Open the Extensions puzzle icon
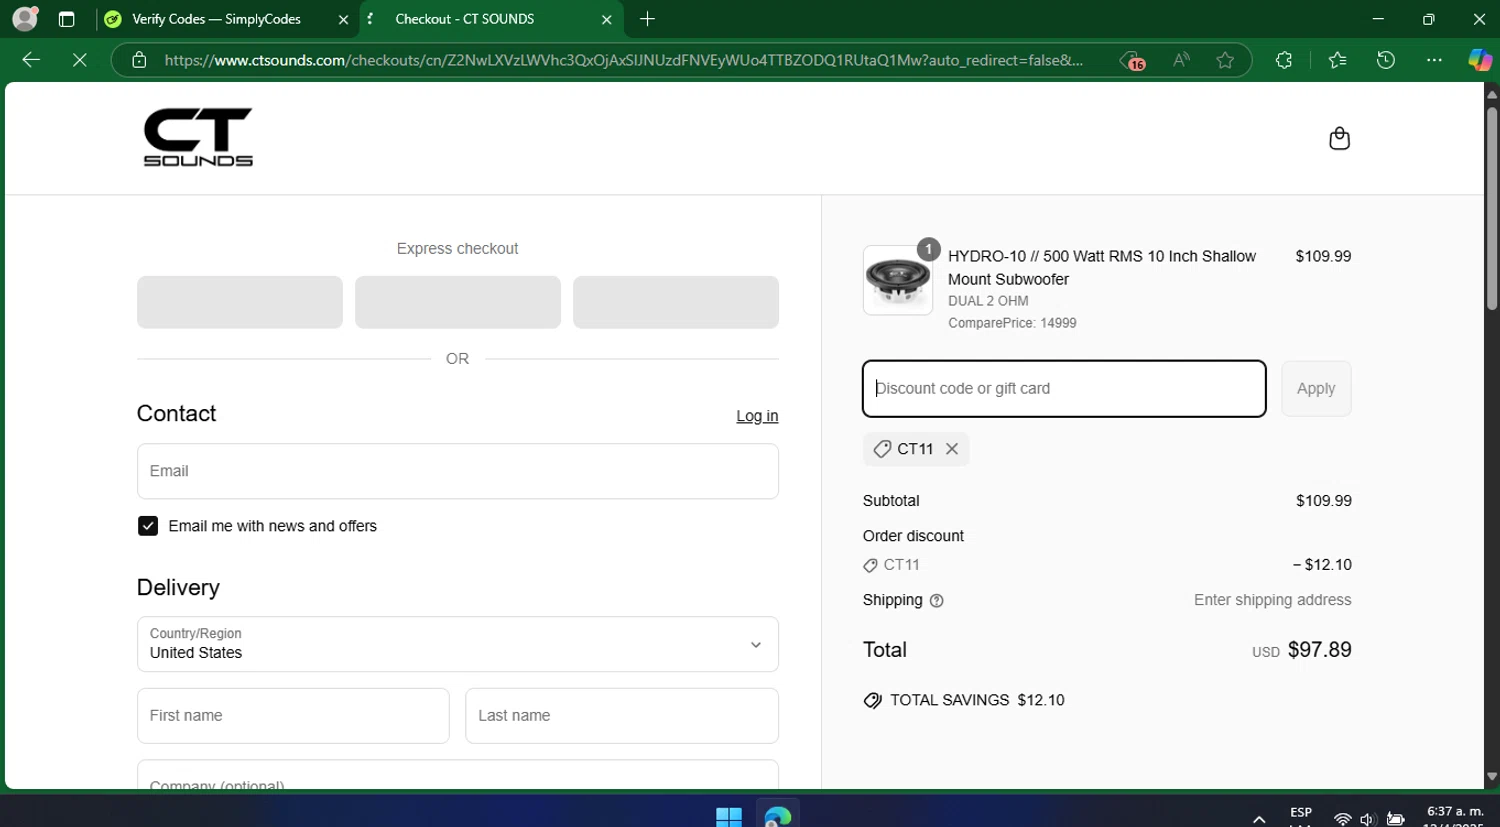 coord(1284,60)
